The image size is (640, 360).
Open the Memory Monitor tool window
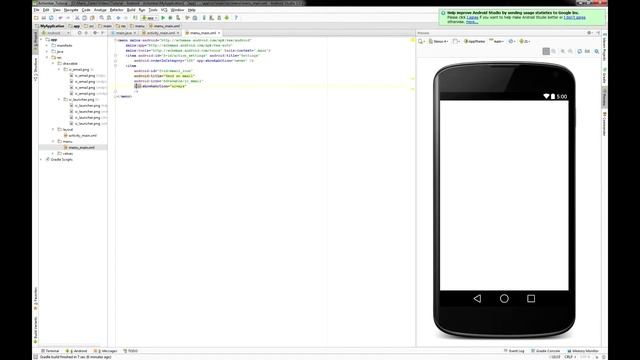click(583, 351)
